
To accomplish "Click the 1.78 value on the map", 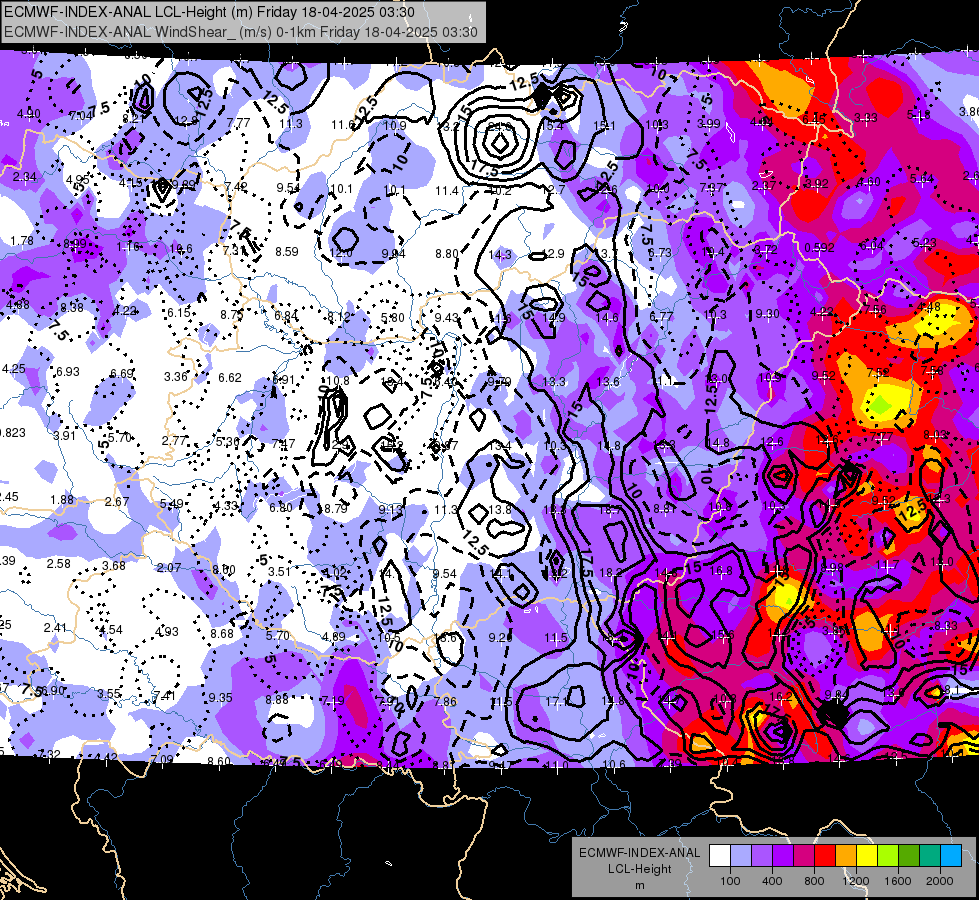I will (22, 240).
